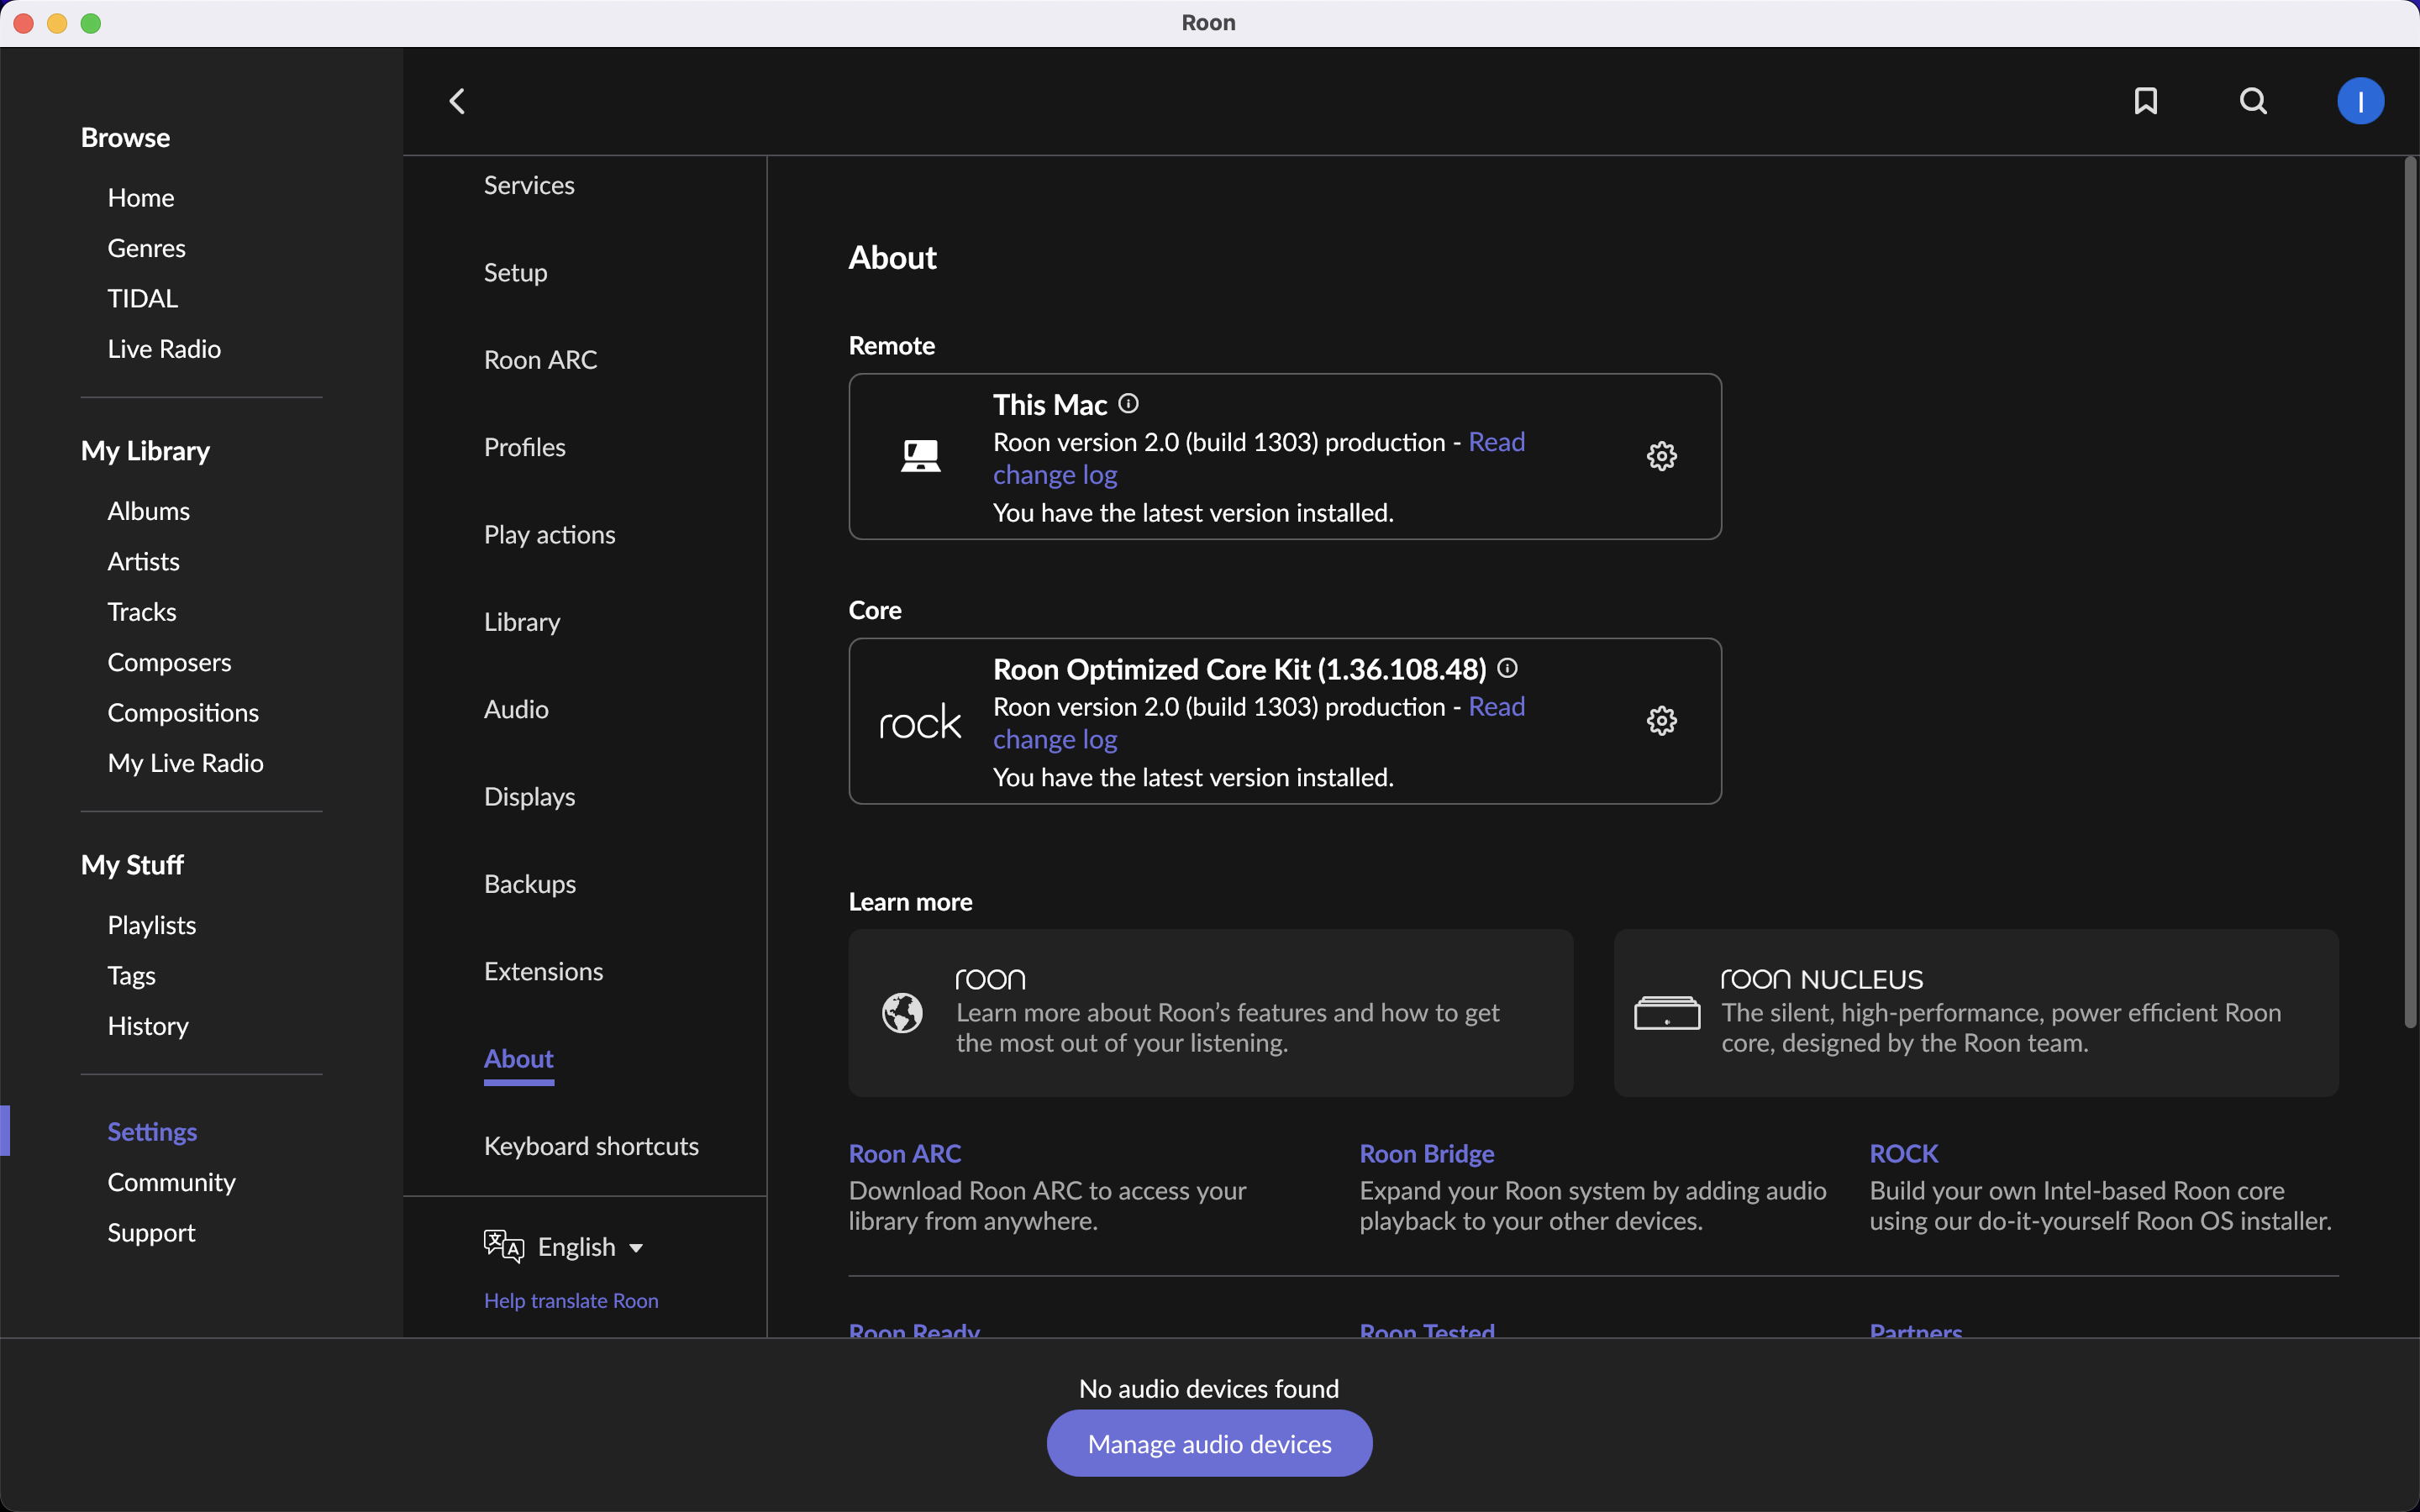Screen dimensions: 2420x1512
Task: Click the laptop icon in Remote card
Action: pyautogui.click(x=920, y=456)
